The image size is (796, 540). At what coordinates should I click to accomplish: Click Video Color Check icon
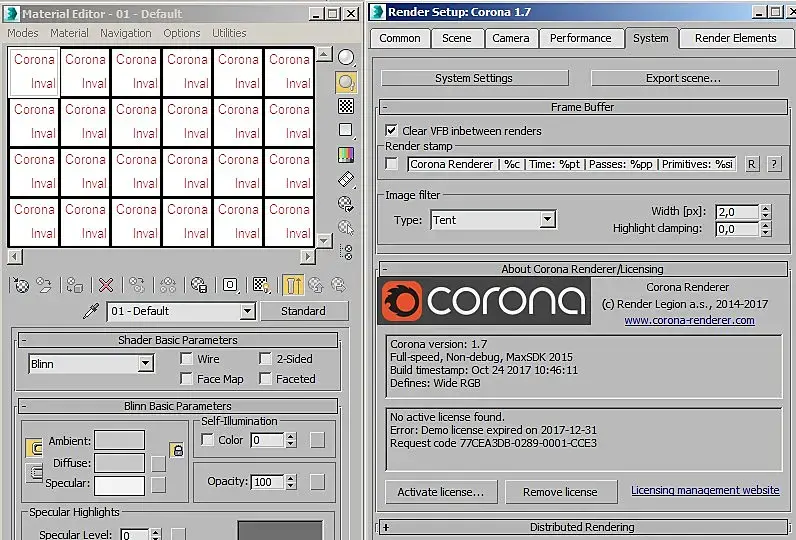tap(346, 155)
